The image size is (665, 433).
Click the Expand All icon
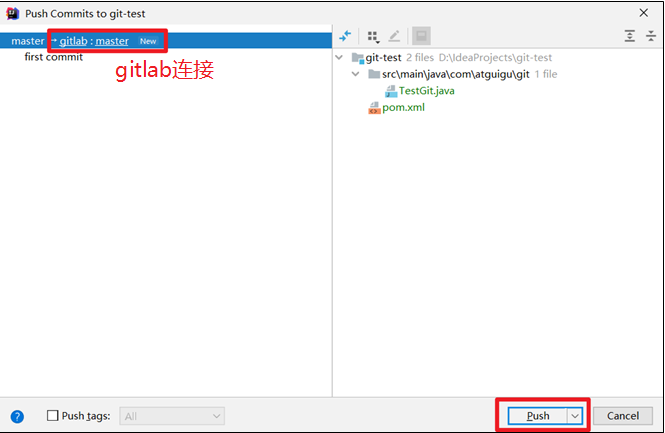pyautogui.click(x=630, y=36)
